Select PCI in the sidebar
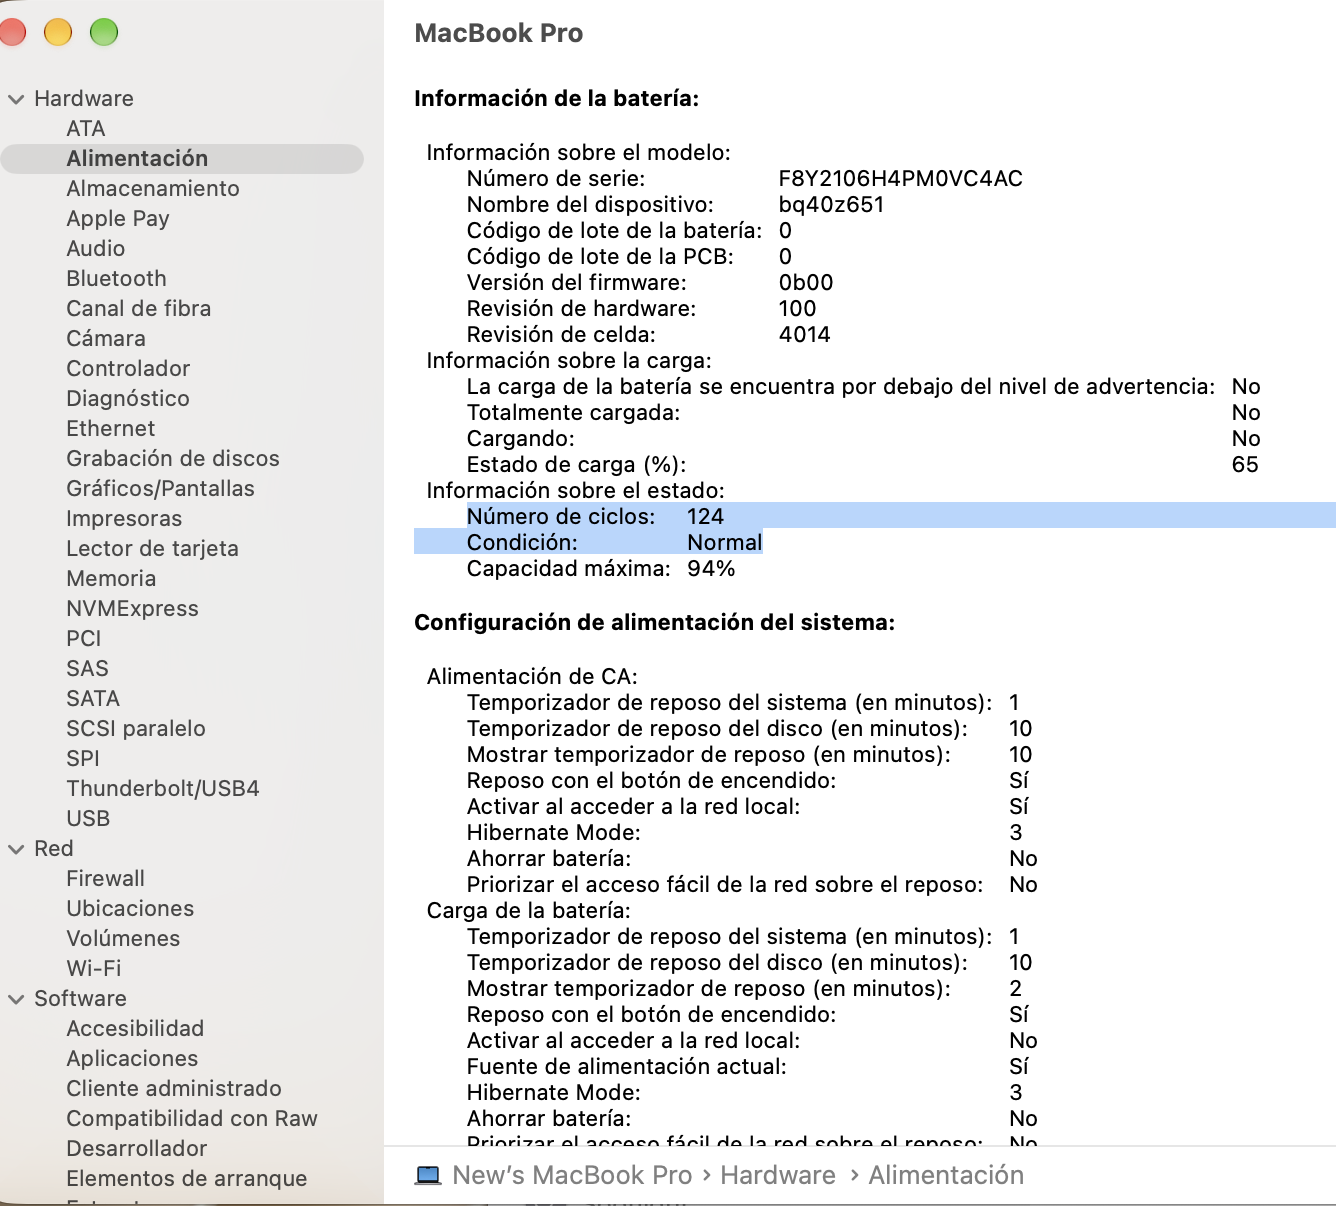The image size is (1336, 1206). pos(84,638)
